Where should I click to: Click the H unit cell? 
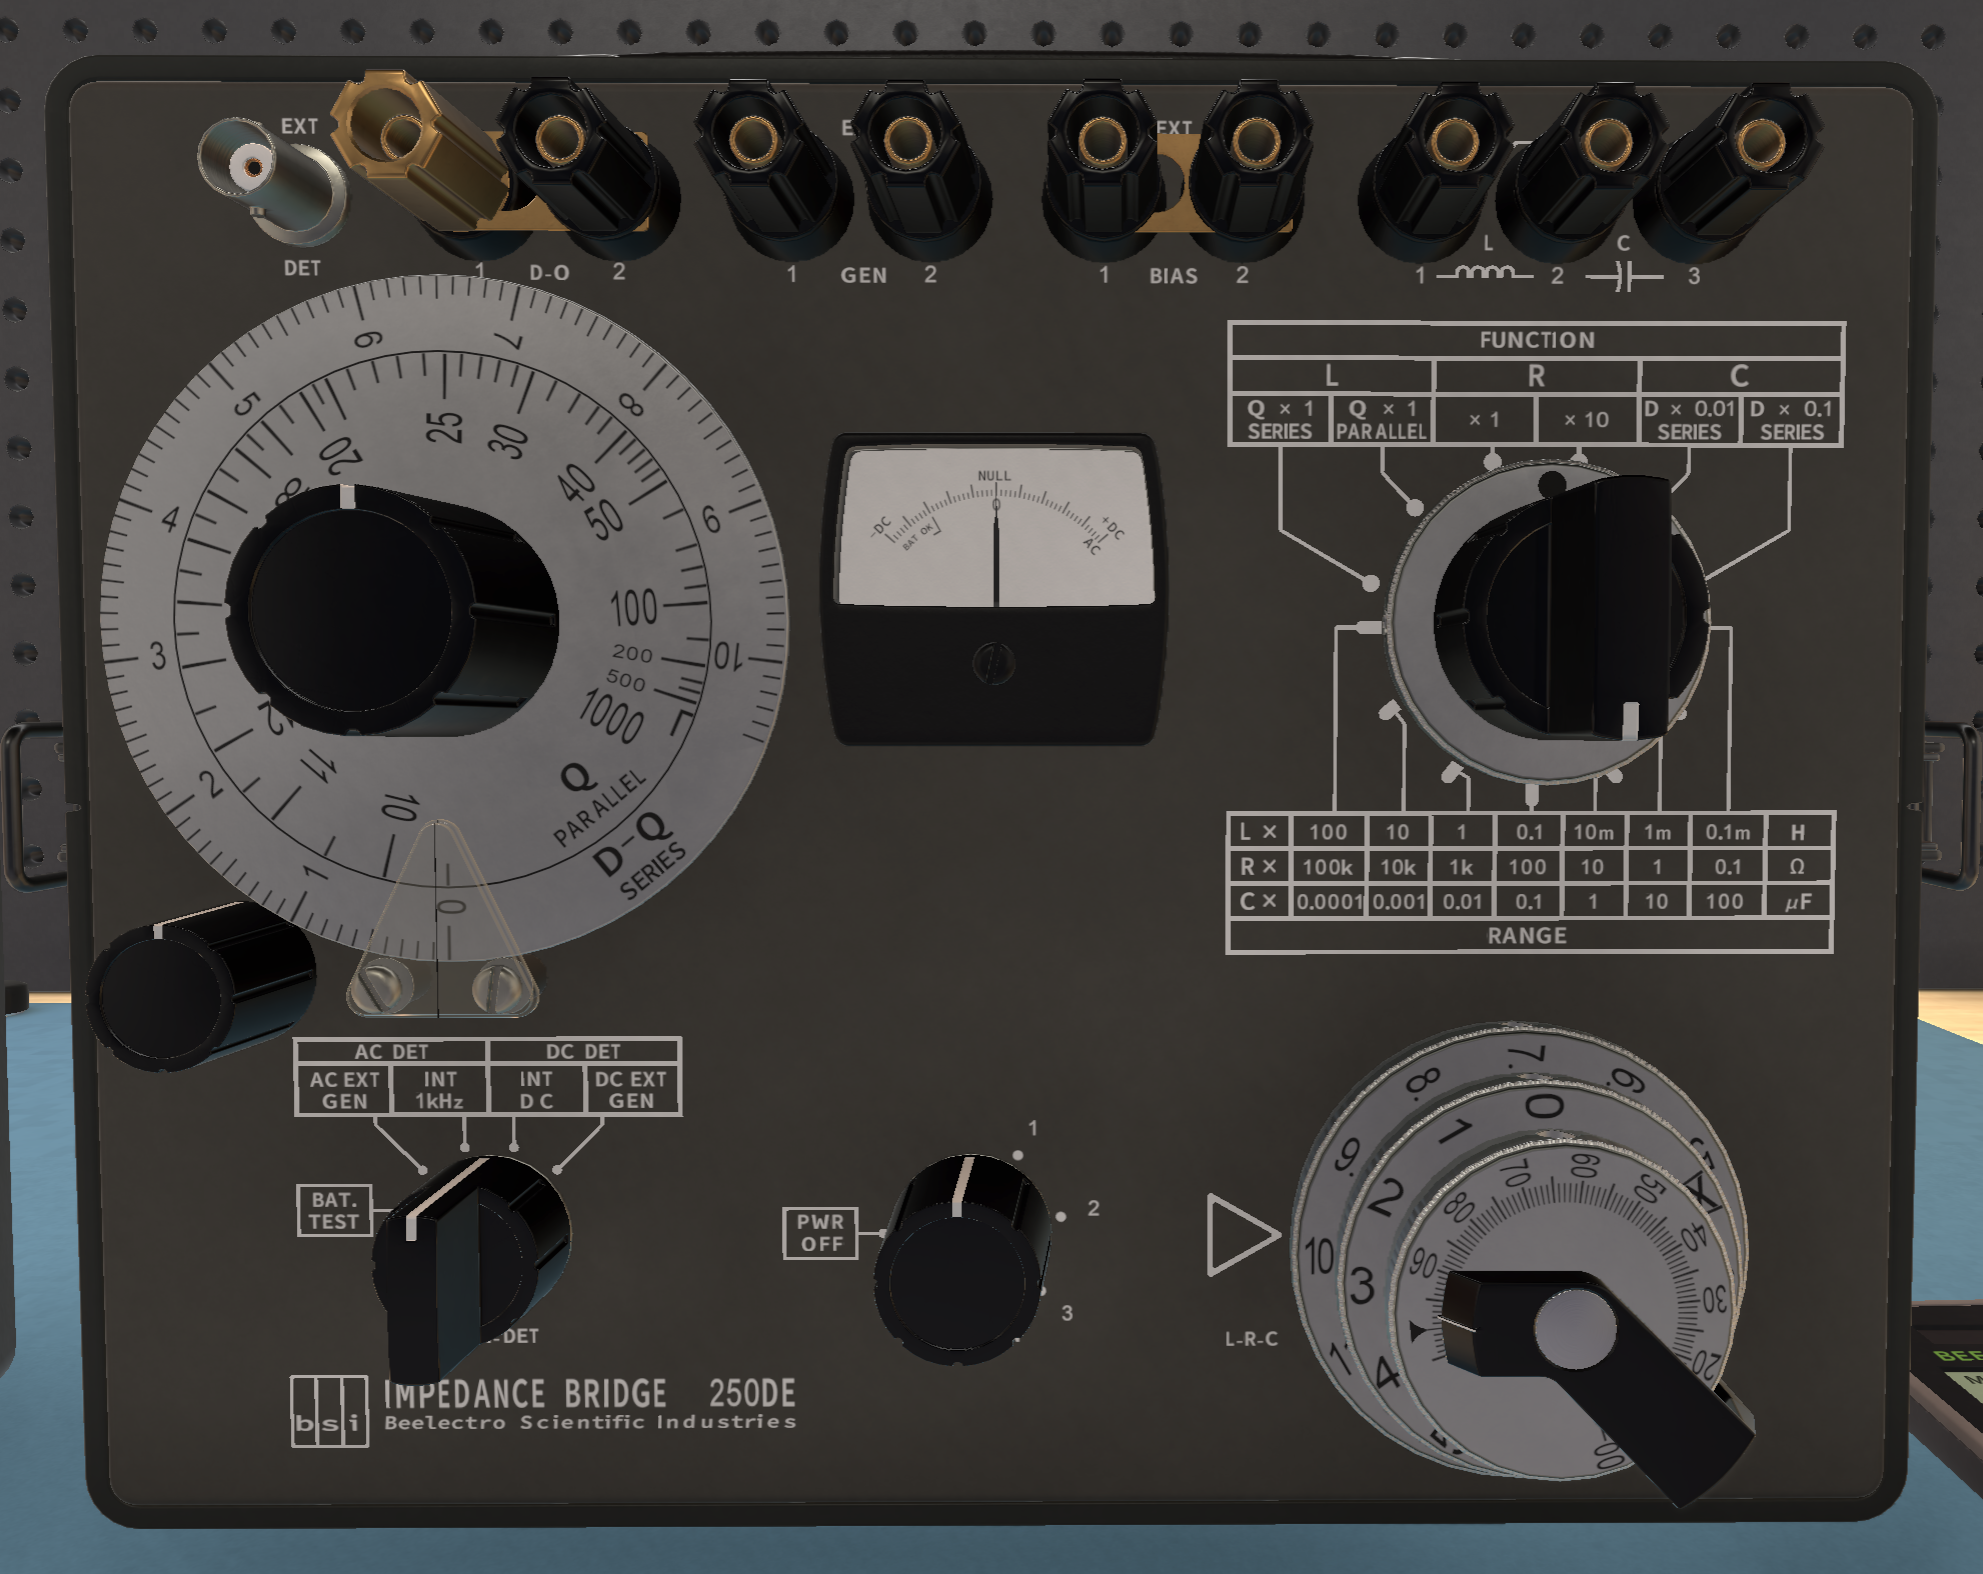coord(1798,832)
